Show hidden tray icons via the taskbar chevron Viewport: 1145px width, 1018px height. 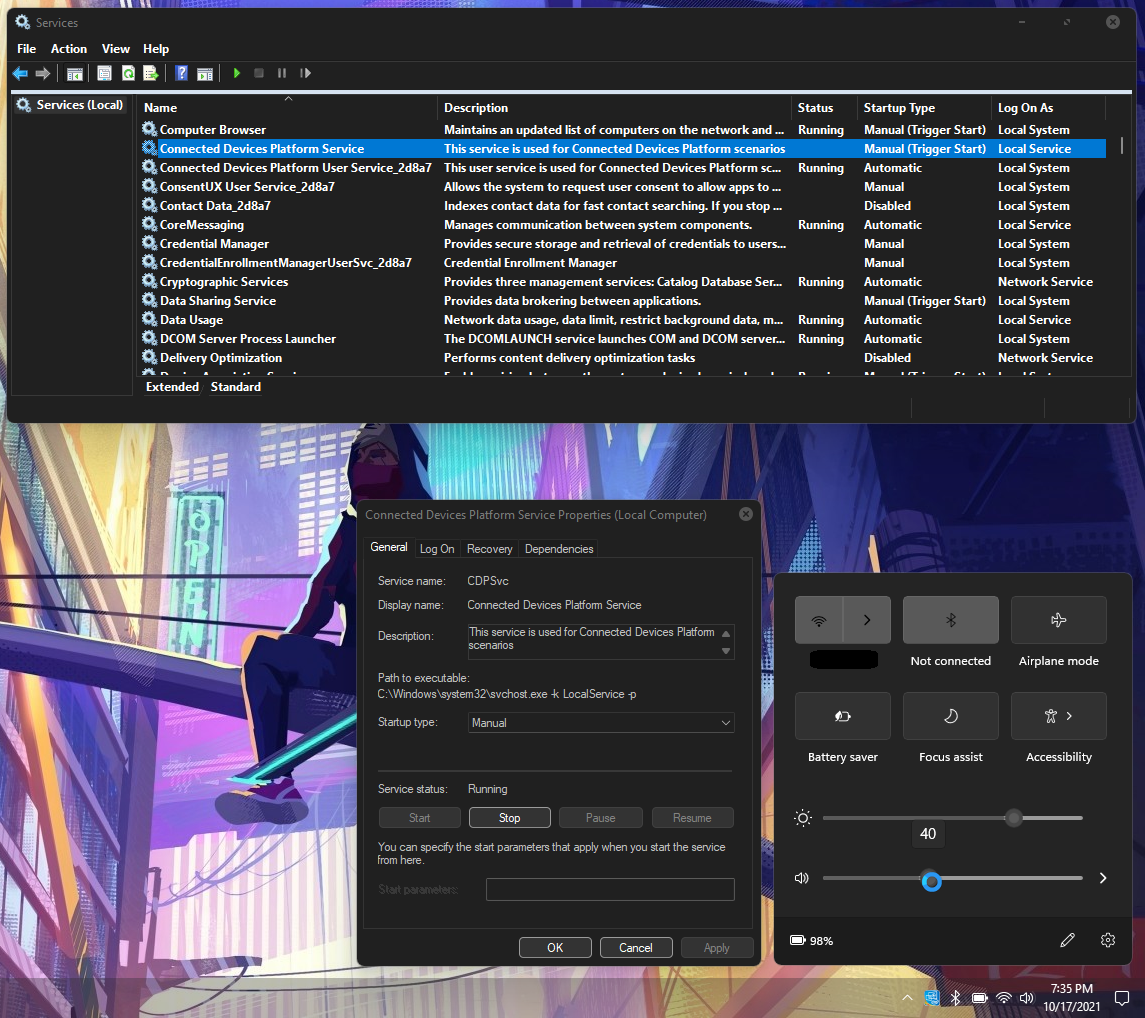907,998
